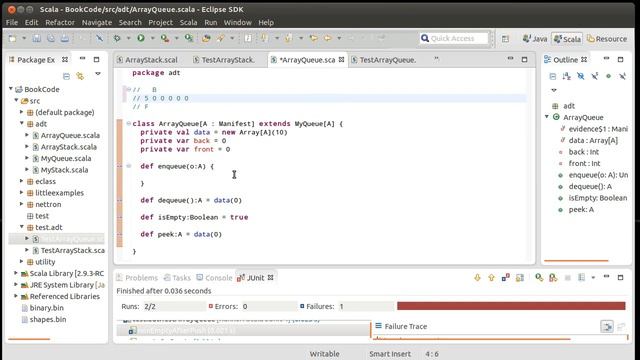Toggle Hide Local Types in Outline panel
This screenshot has width=640, height=360.
(622, 76)
